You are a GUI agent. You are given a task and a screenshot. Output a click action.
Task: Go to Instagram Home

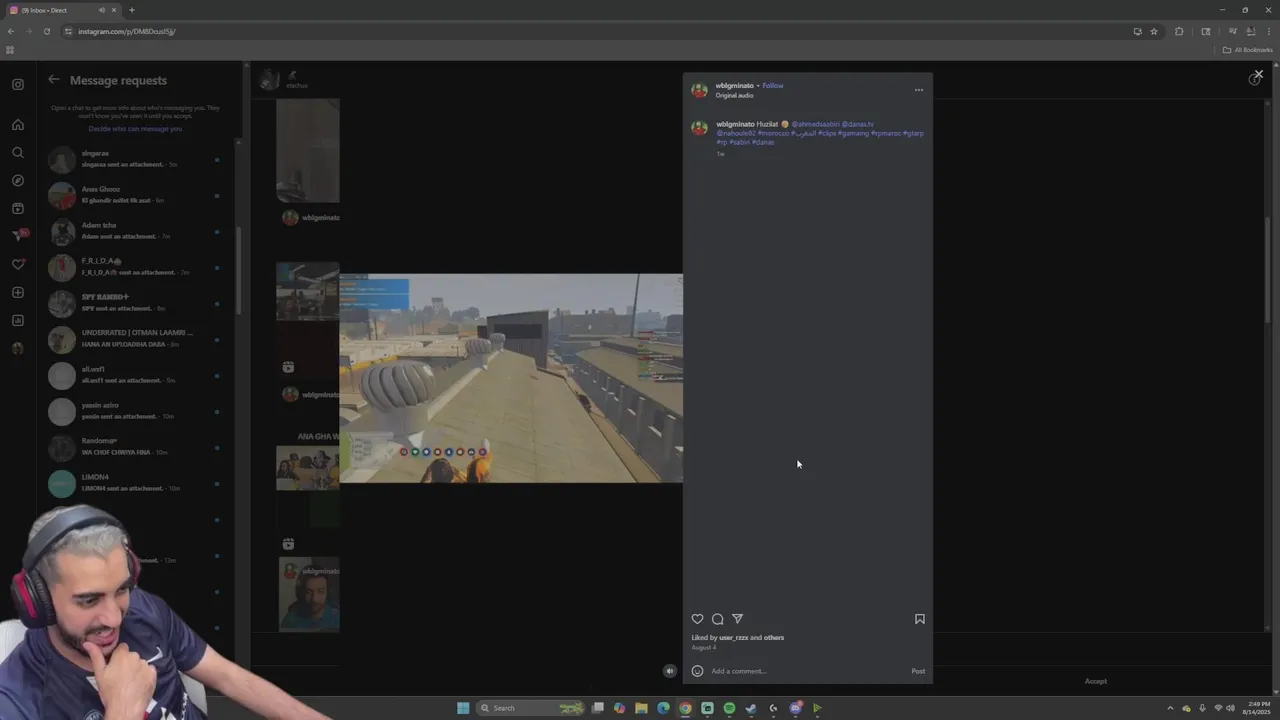[18, 125]
